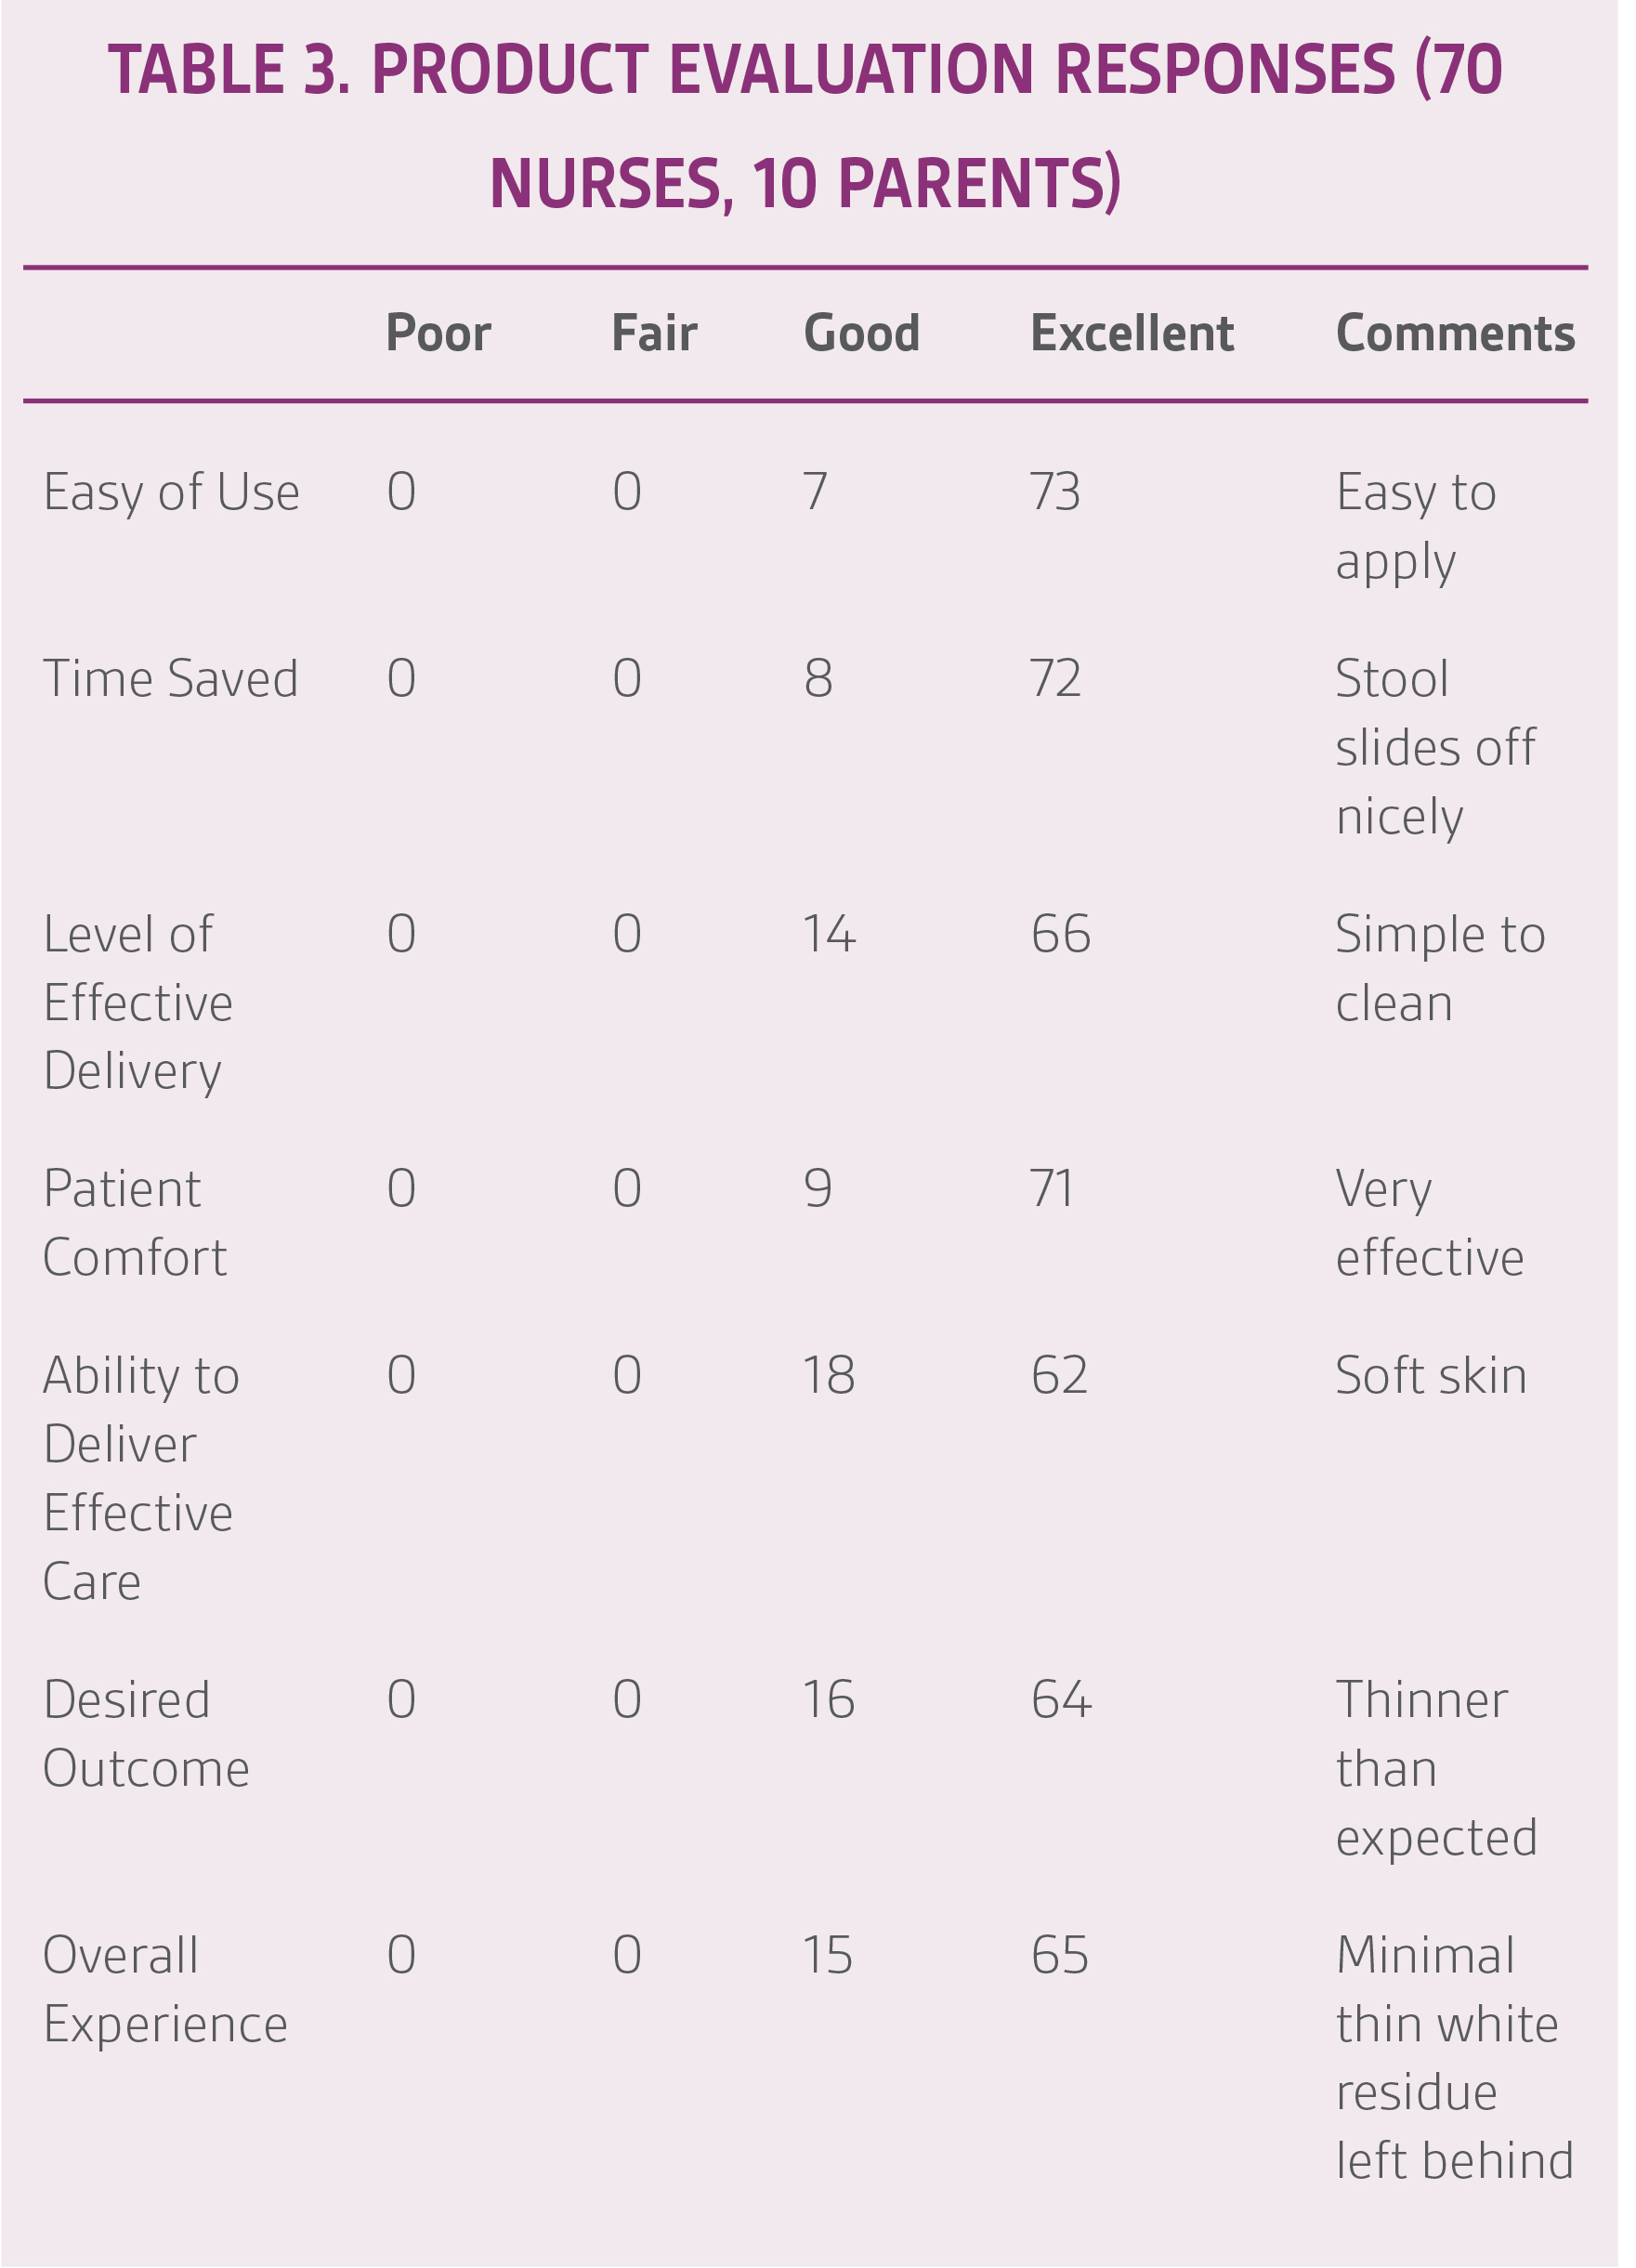Click the table title heading
The width and height of the screenshot is (1636, 2268).
pos(806,127)
